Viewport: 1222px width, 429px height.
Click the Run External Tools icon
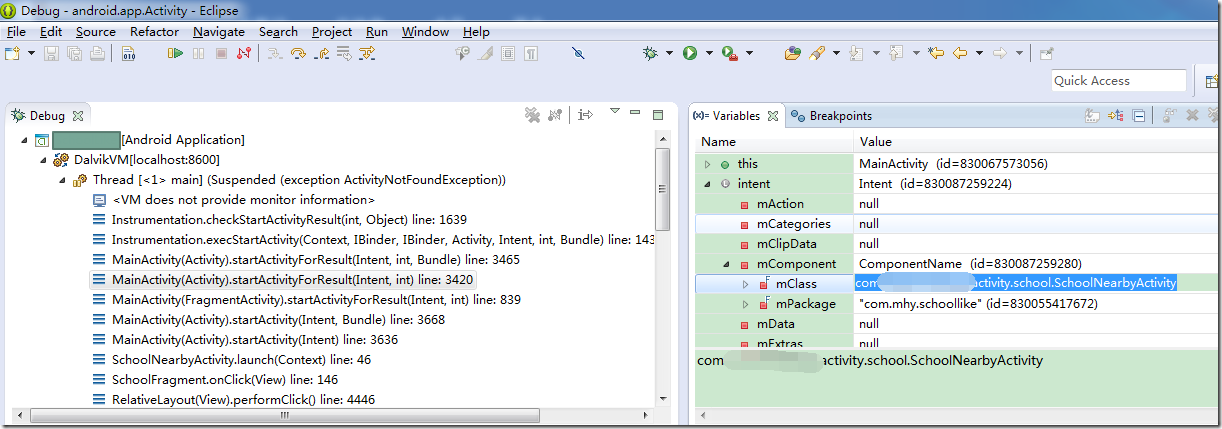coord(730,53)
